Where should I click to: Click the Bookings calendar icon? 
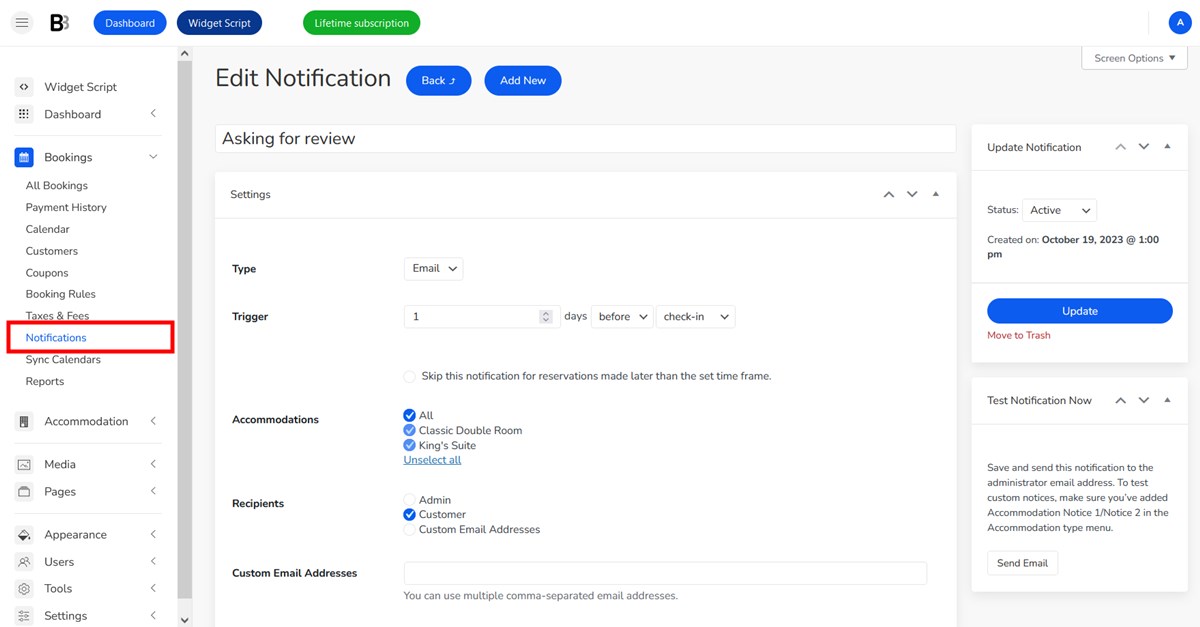click(x=24, y=157)
